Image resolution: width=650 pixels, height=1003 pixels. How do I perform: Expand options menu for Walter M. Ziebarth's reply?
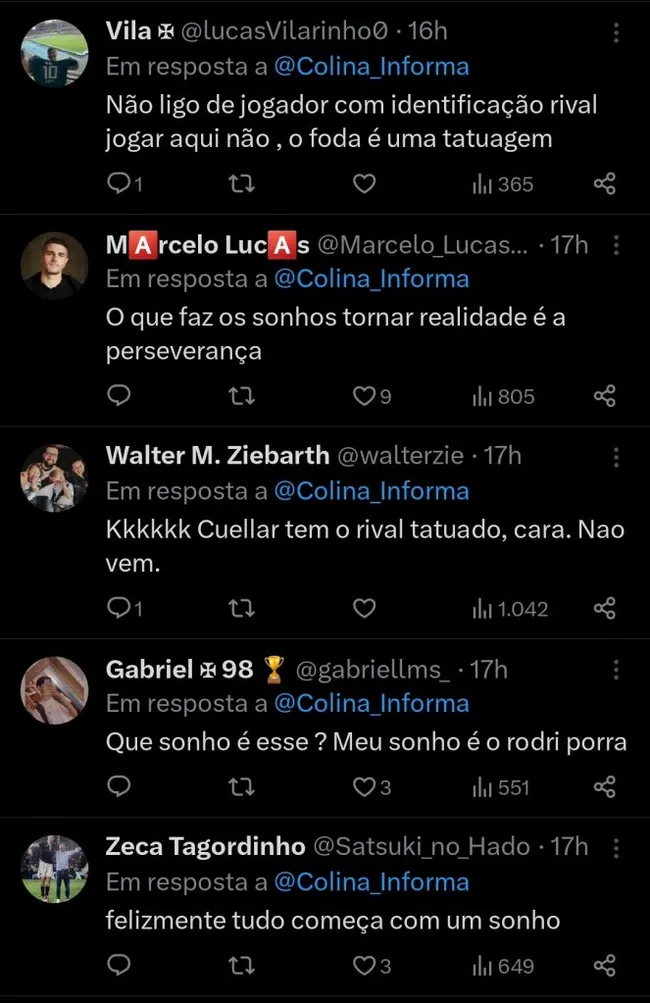click(616, 458)
